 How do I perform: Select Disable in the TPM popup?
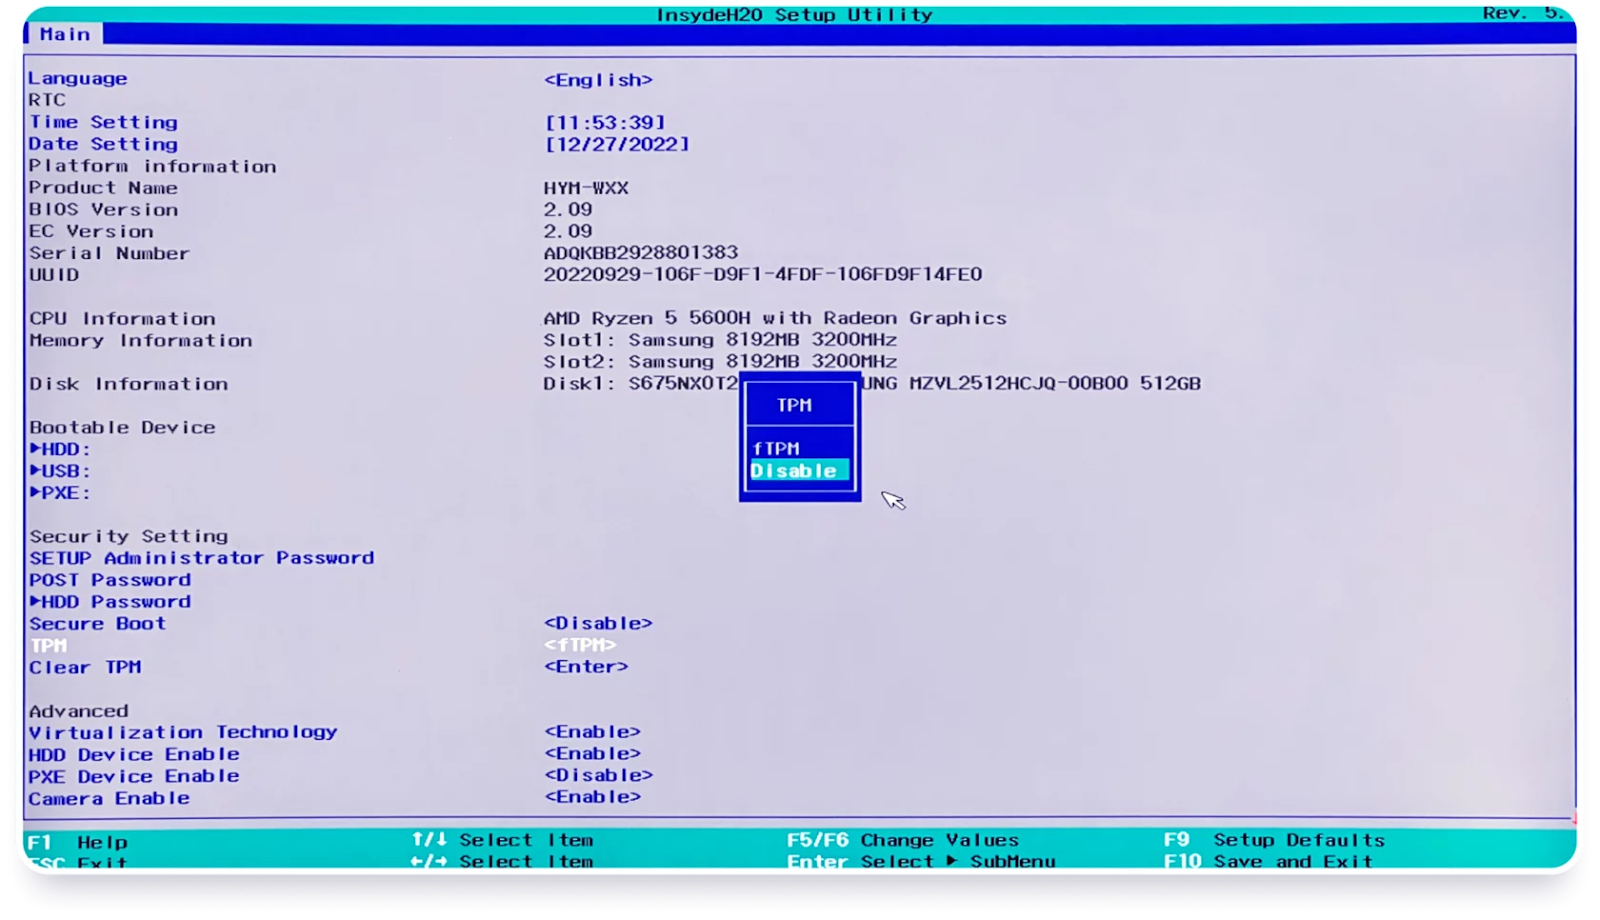coord(795,471)
